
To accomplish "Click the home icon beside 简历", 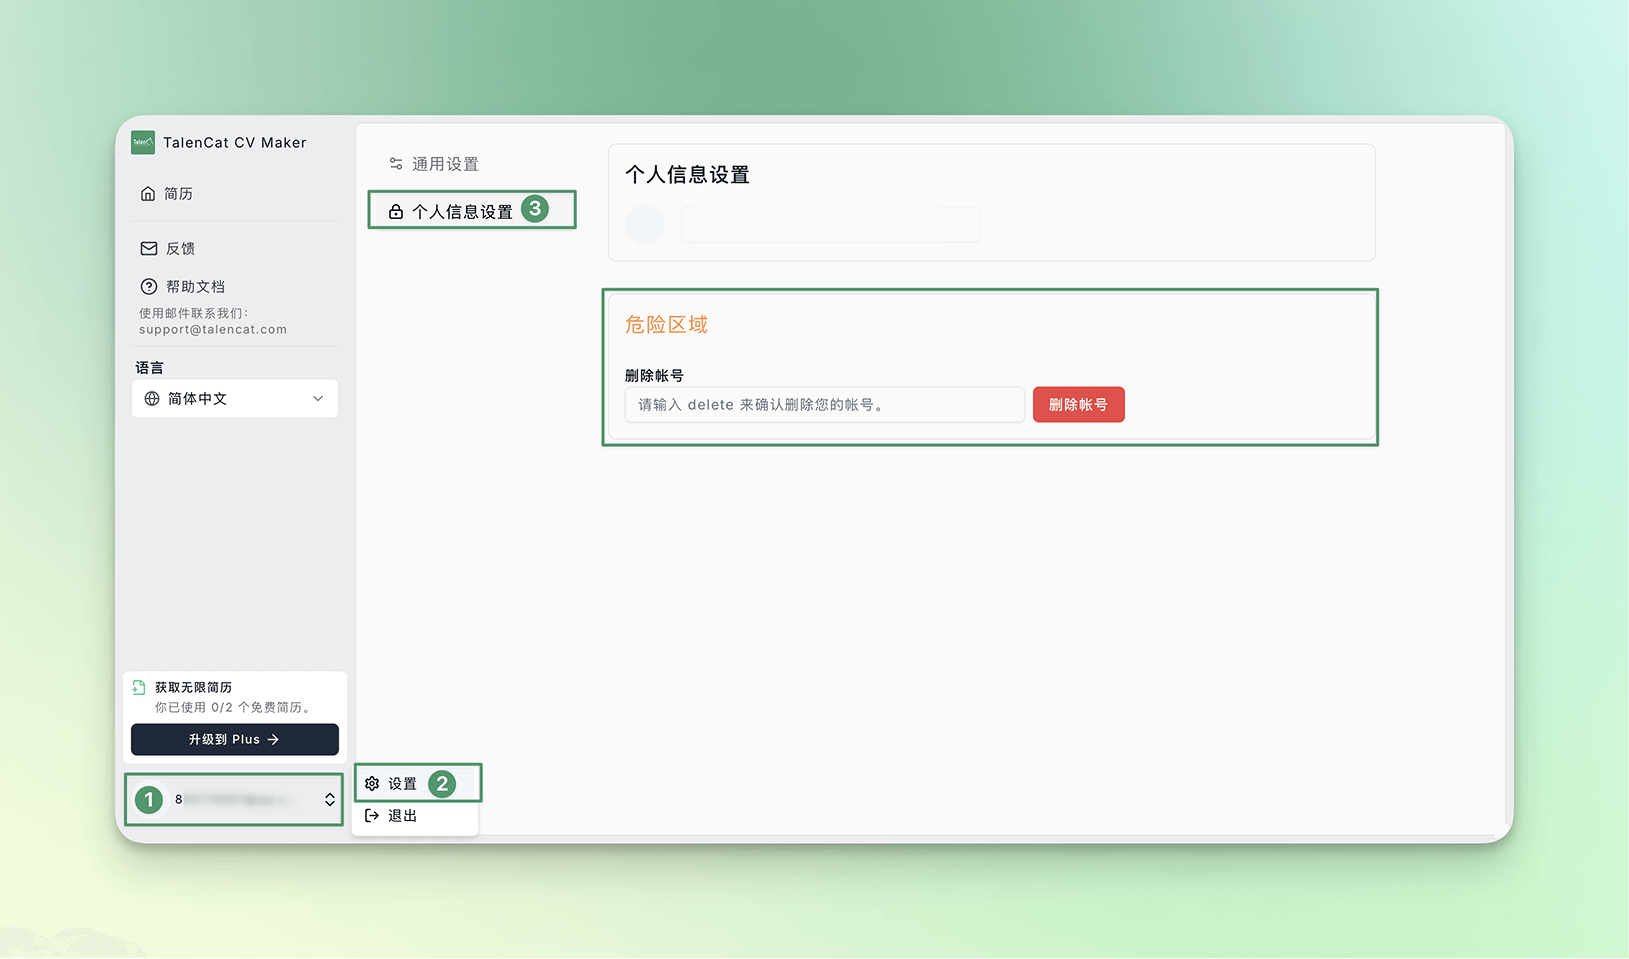I will [x=148, y=194].
